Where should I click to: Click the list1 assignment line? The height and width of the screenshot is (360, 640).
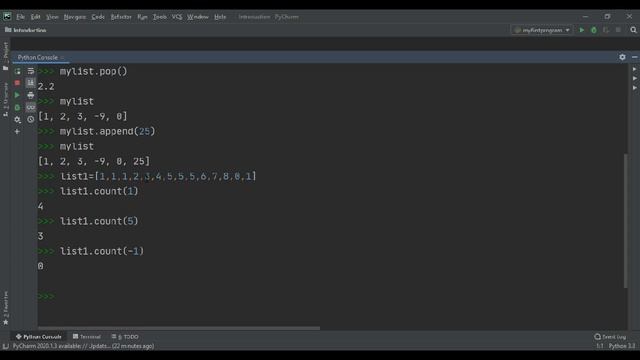[158, 176]
